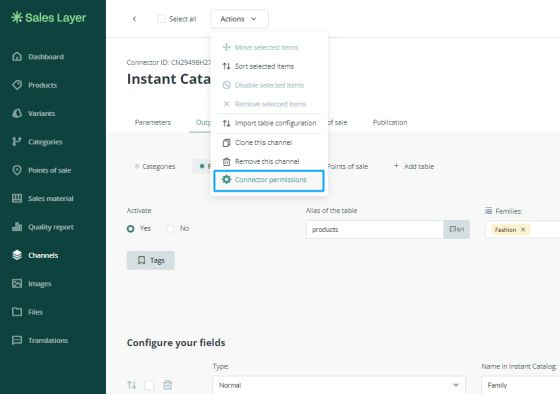Click the Clone this channel copy icon
The height and width of the screenshot is (394, 560).
click(x=226, y=143)
